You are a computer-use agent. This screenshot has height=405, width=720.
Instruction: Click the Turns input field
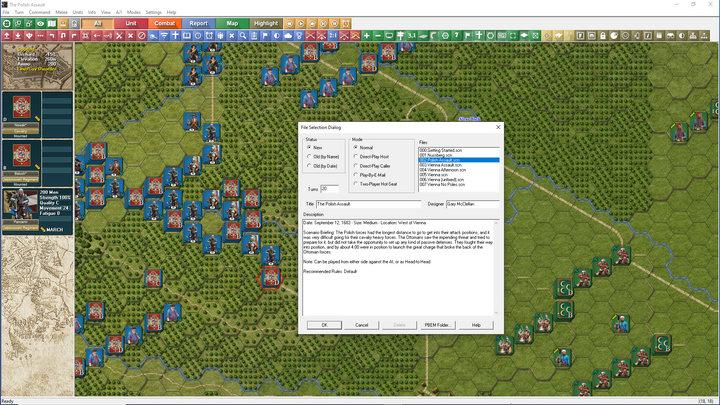click(x=329, y=189)
